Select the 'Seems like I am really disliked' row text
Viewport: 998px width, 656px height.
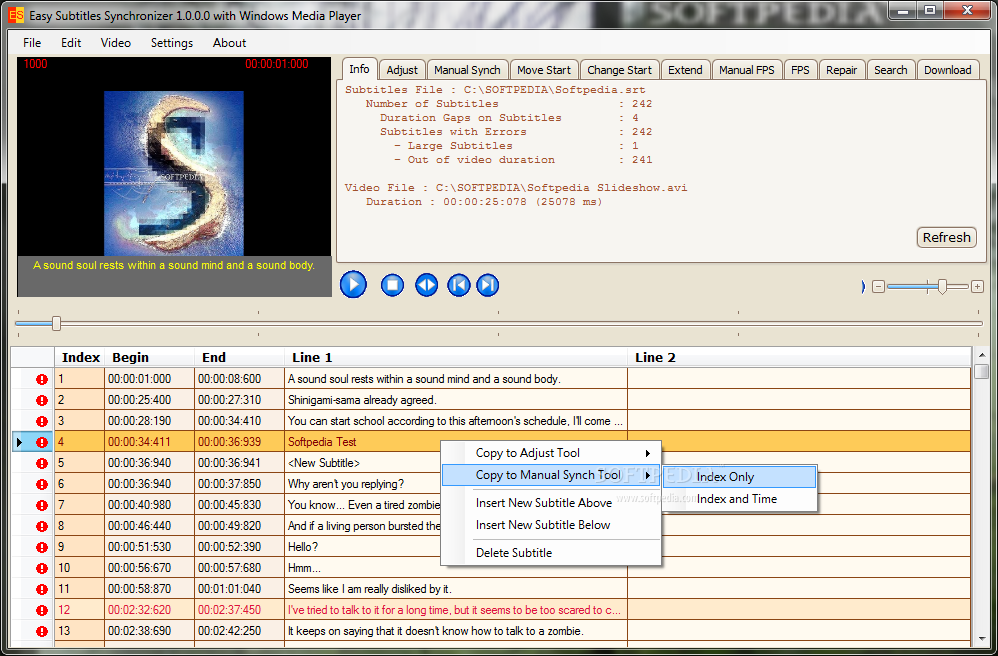point(370,589)
